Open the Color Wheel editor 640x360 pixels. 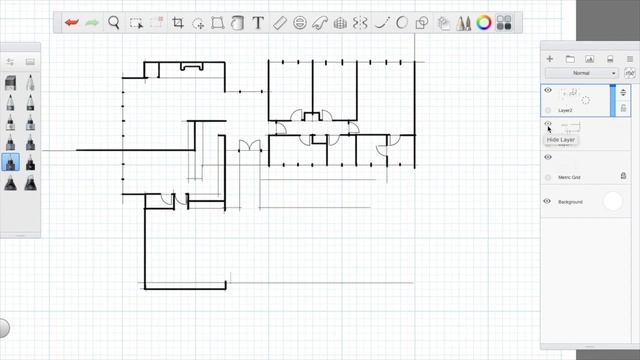click(x=484, y=22)
